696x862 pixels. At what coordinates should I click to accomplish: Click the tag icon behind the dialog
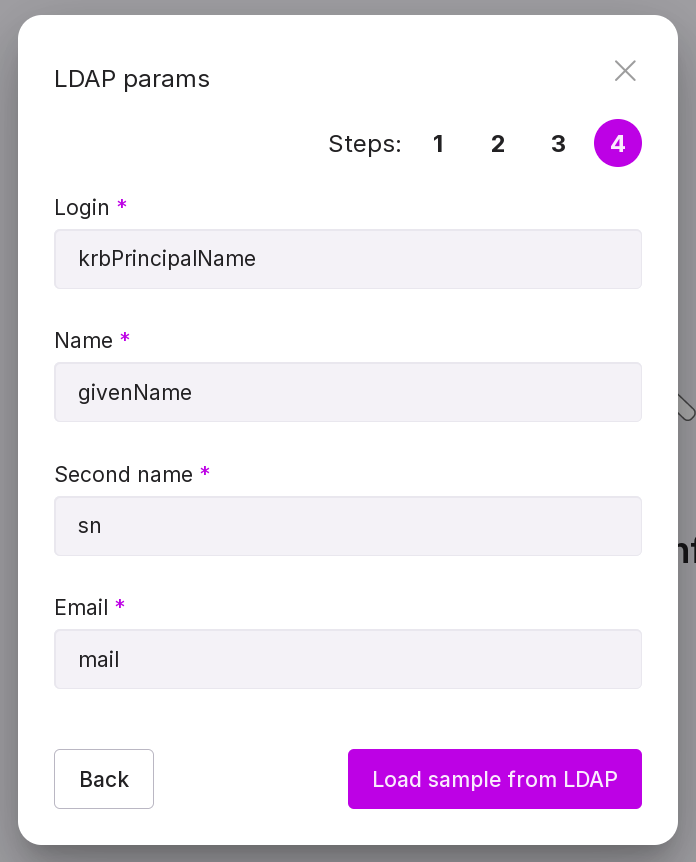[x=685, y=406]
